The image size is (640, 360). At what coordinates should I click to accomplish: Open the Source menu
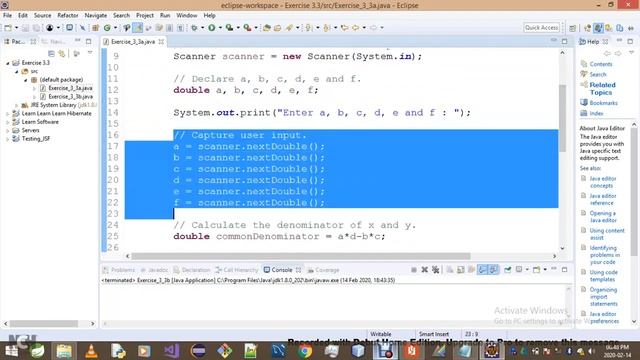(42, 16)
